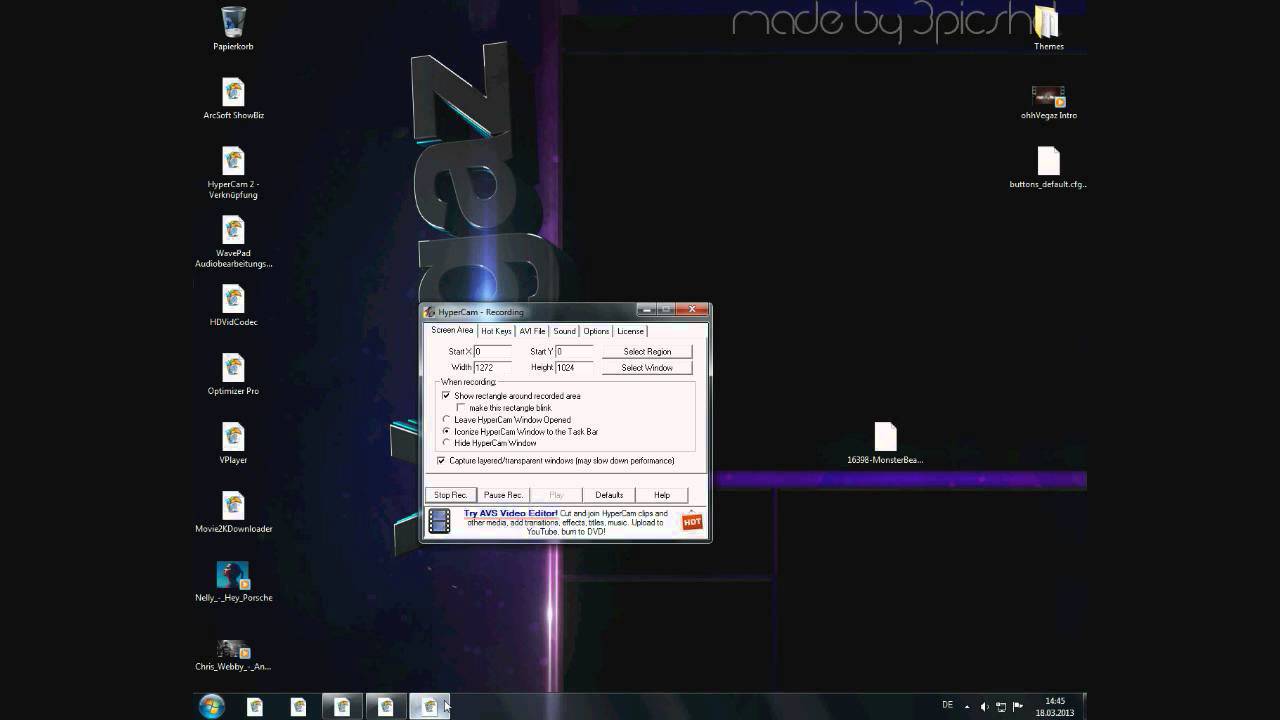Click the Start X input field

click(x=493, y=352)
